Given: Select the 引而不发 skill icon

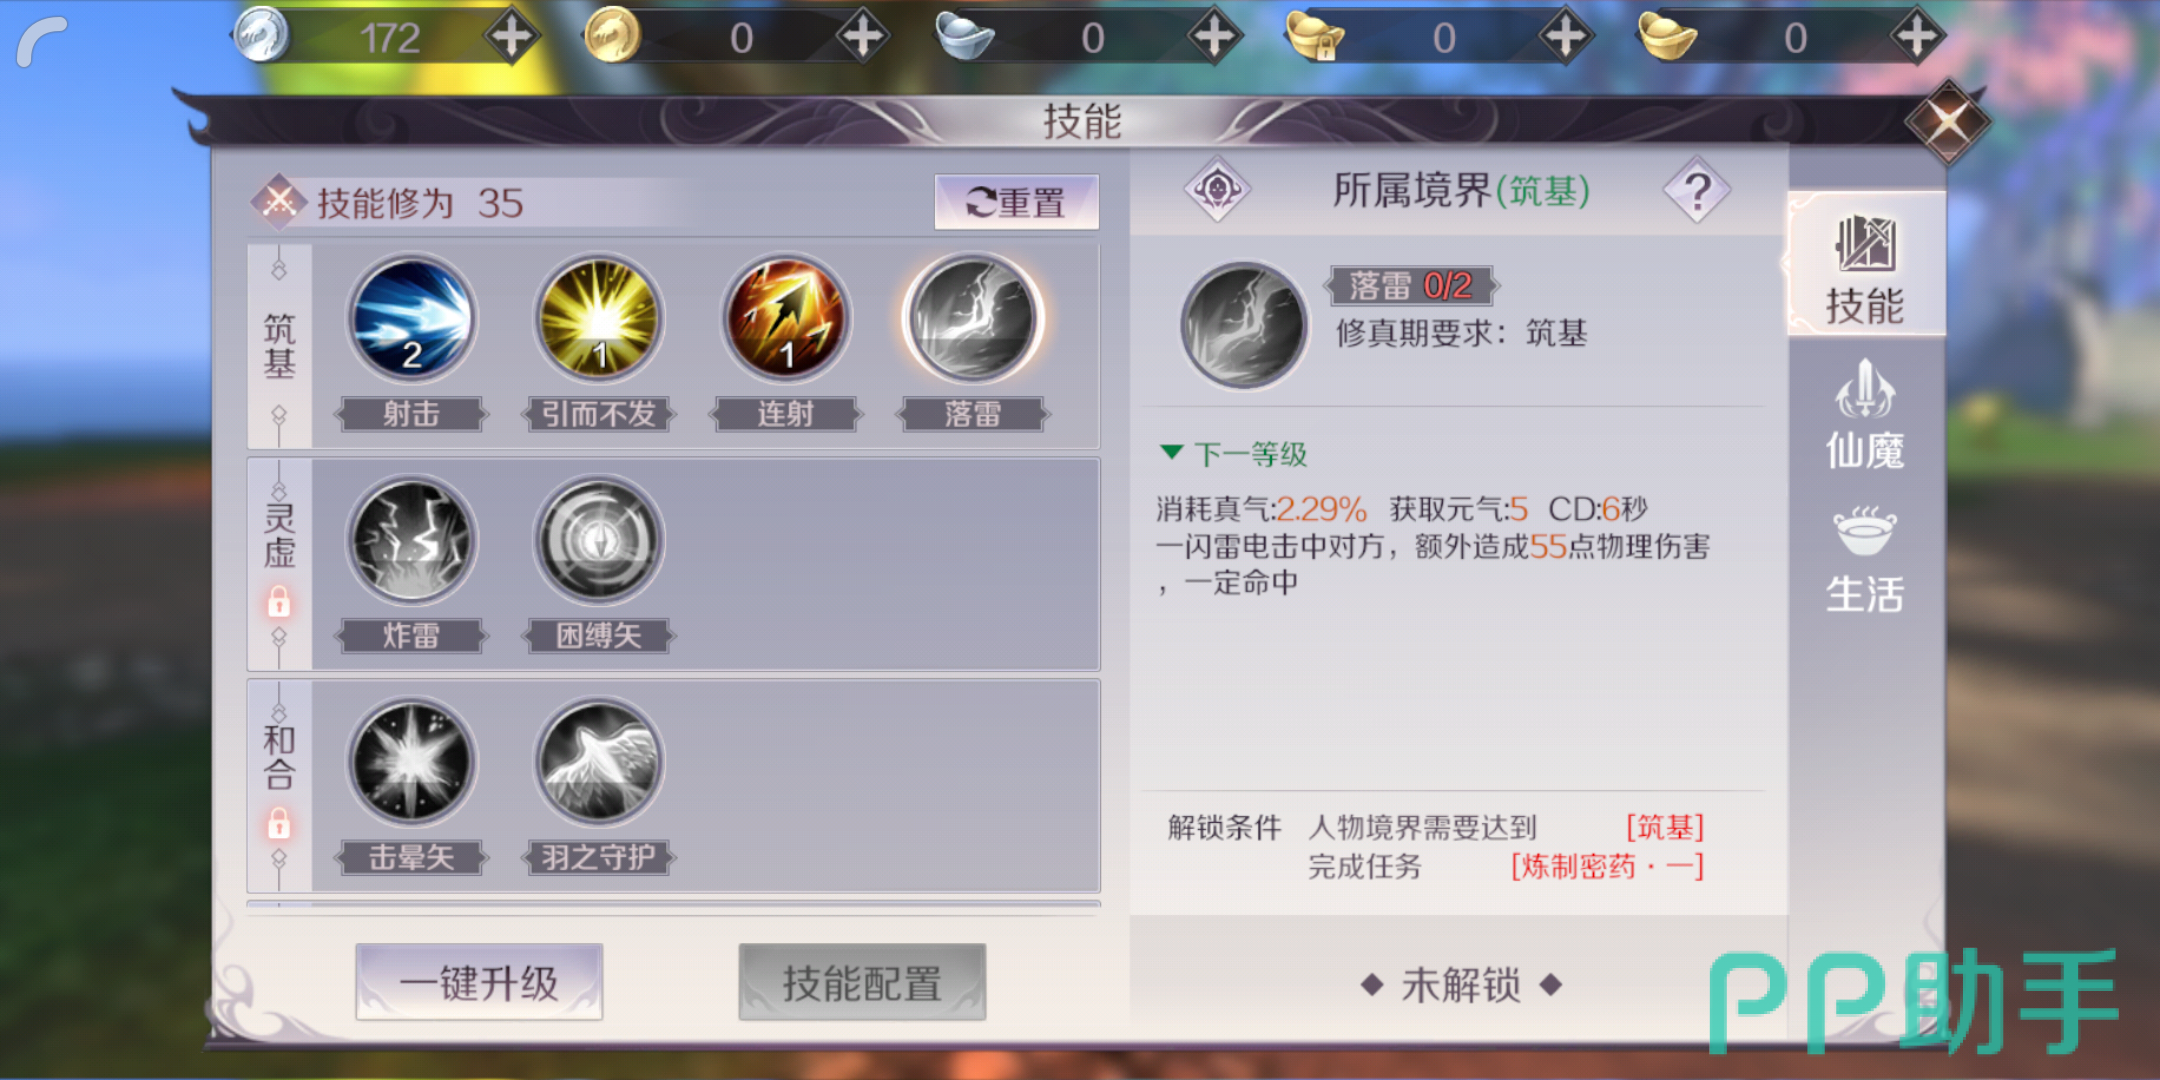Looking at the screenshot, I should pos(598,320).
